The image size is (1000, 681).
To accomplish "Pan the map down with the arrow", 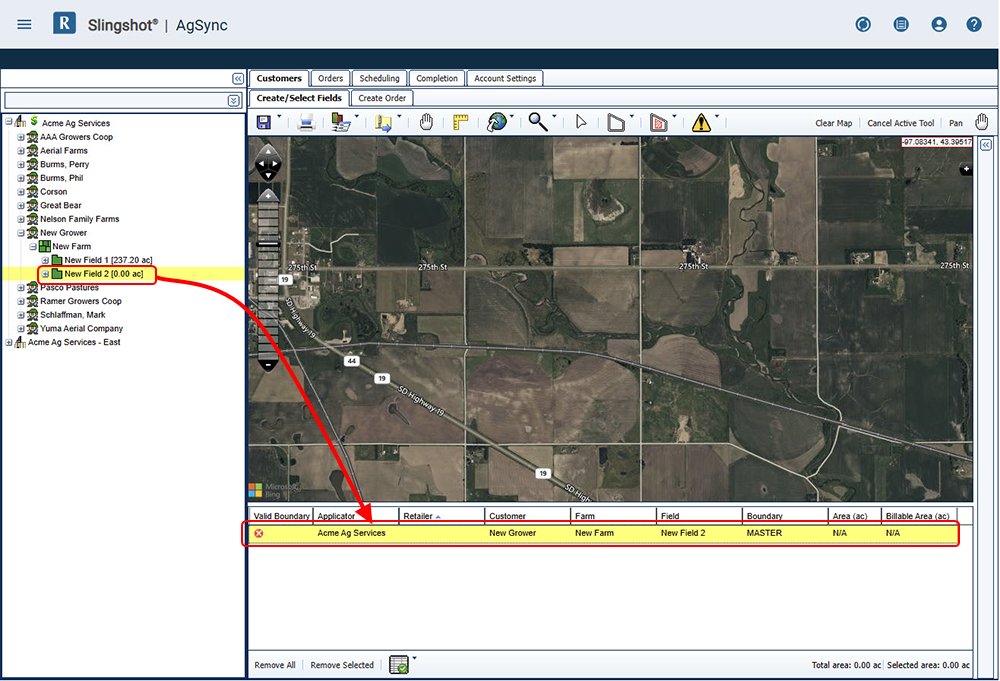I will click(x=268, y=175).
